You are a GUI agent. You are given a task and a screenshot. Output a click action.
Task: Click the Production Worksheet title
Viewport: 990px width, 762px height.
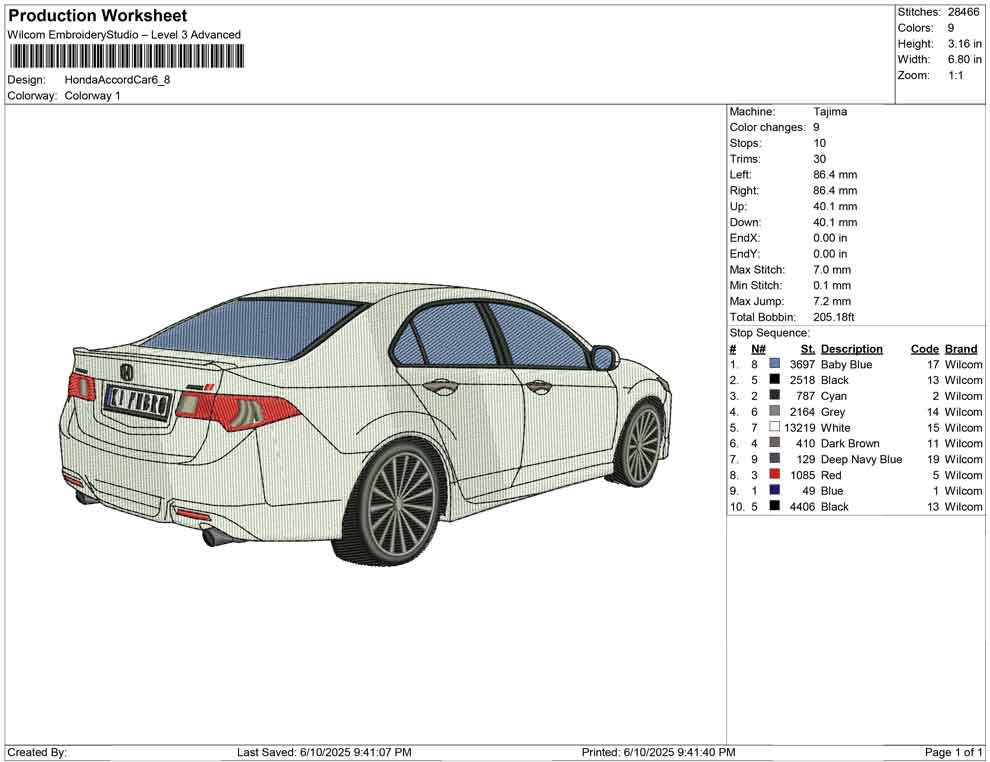[97, 16]
